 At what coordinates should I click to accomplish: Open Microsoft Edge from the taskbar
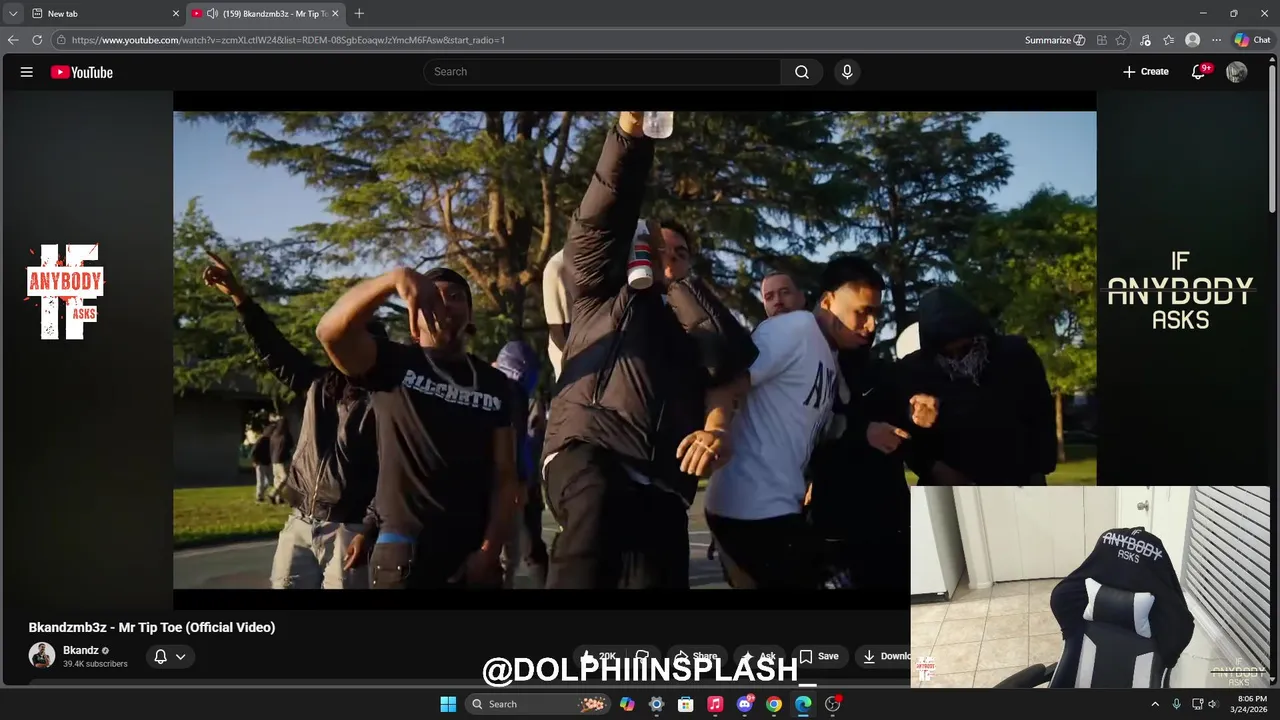click(803, 704)
